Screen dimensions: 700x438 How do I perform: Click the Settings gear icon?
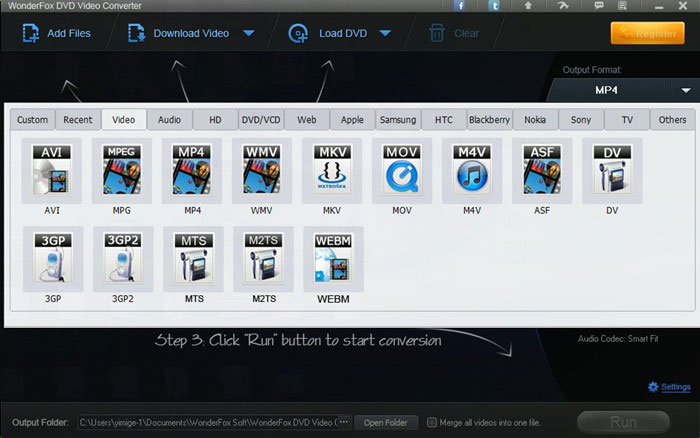(653, 387)
